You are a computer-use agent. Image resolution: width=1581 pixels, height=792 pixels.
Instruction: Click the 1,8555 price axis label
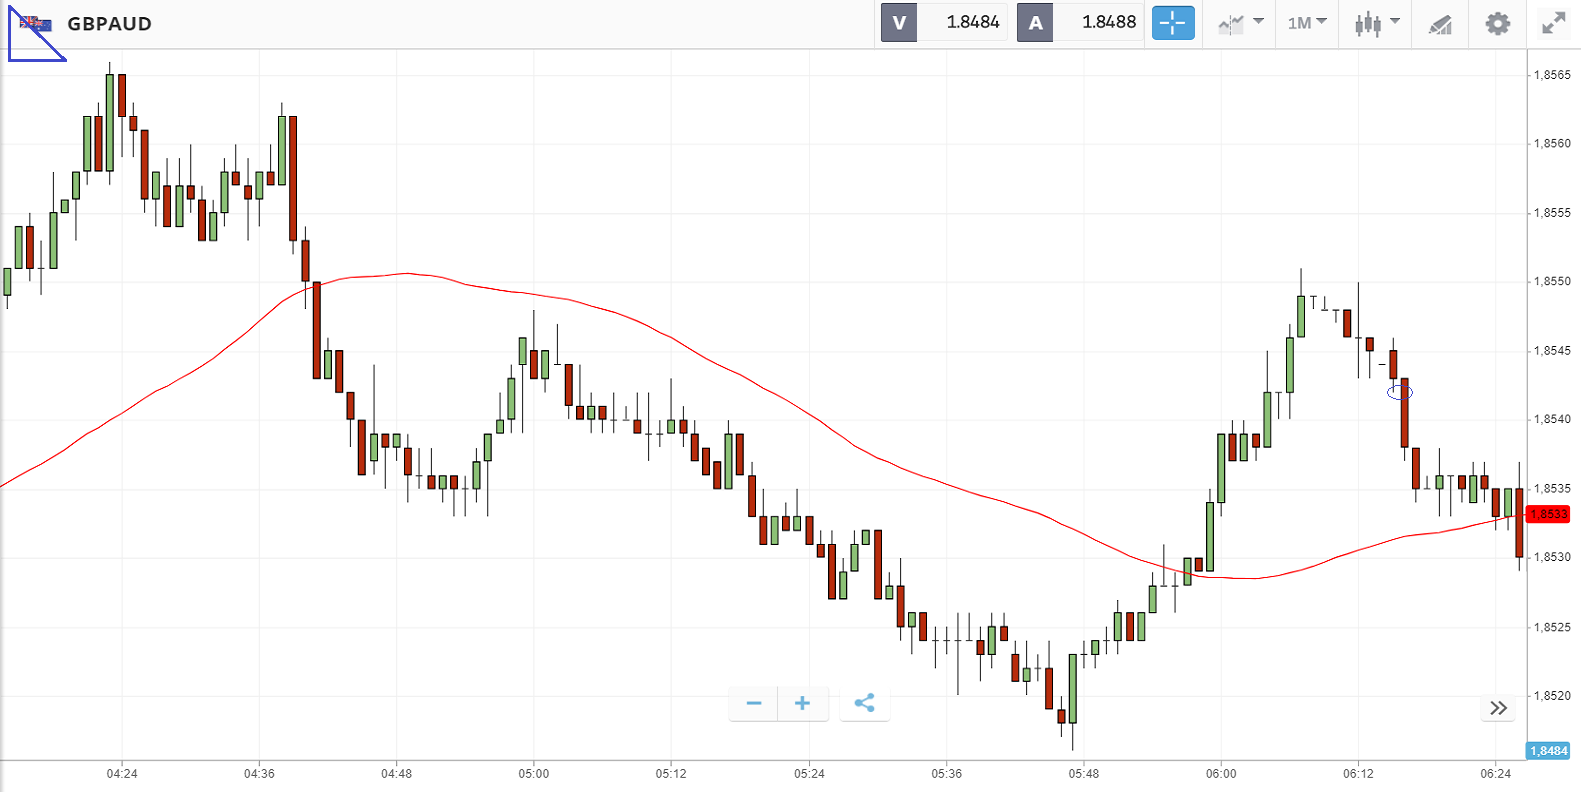pos(1552,213)
